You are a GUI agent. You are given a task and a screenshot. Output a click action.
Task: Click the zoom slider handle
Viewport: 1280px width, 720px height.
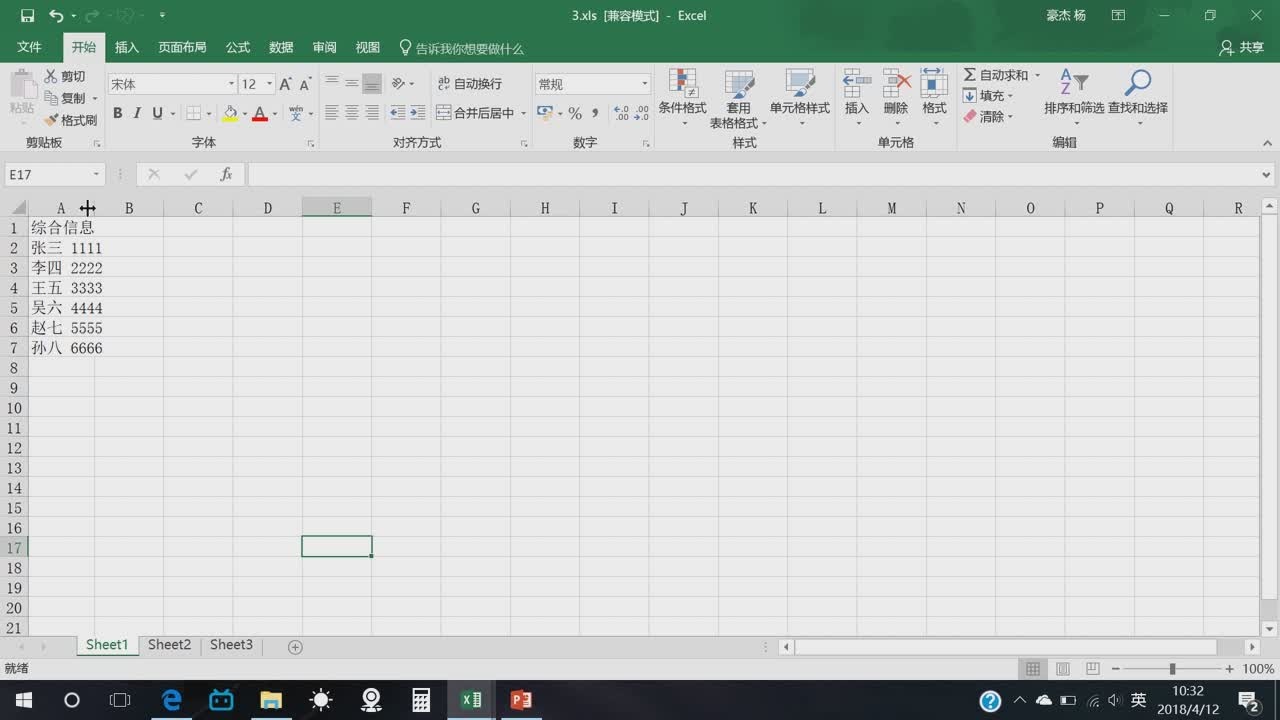pyautogui.click(x=1172, y=669)
